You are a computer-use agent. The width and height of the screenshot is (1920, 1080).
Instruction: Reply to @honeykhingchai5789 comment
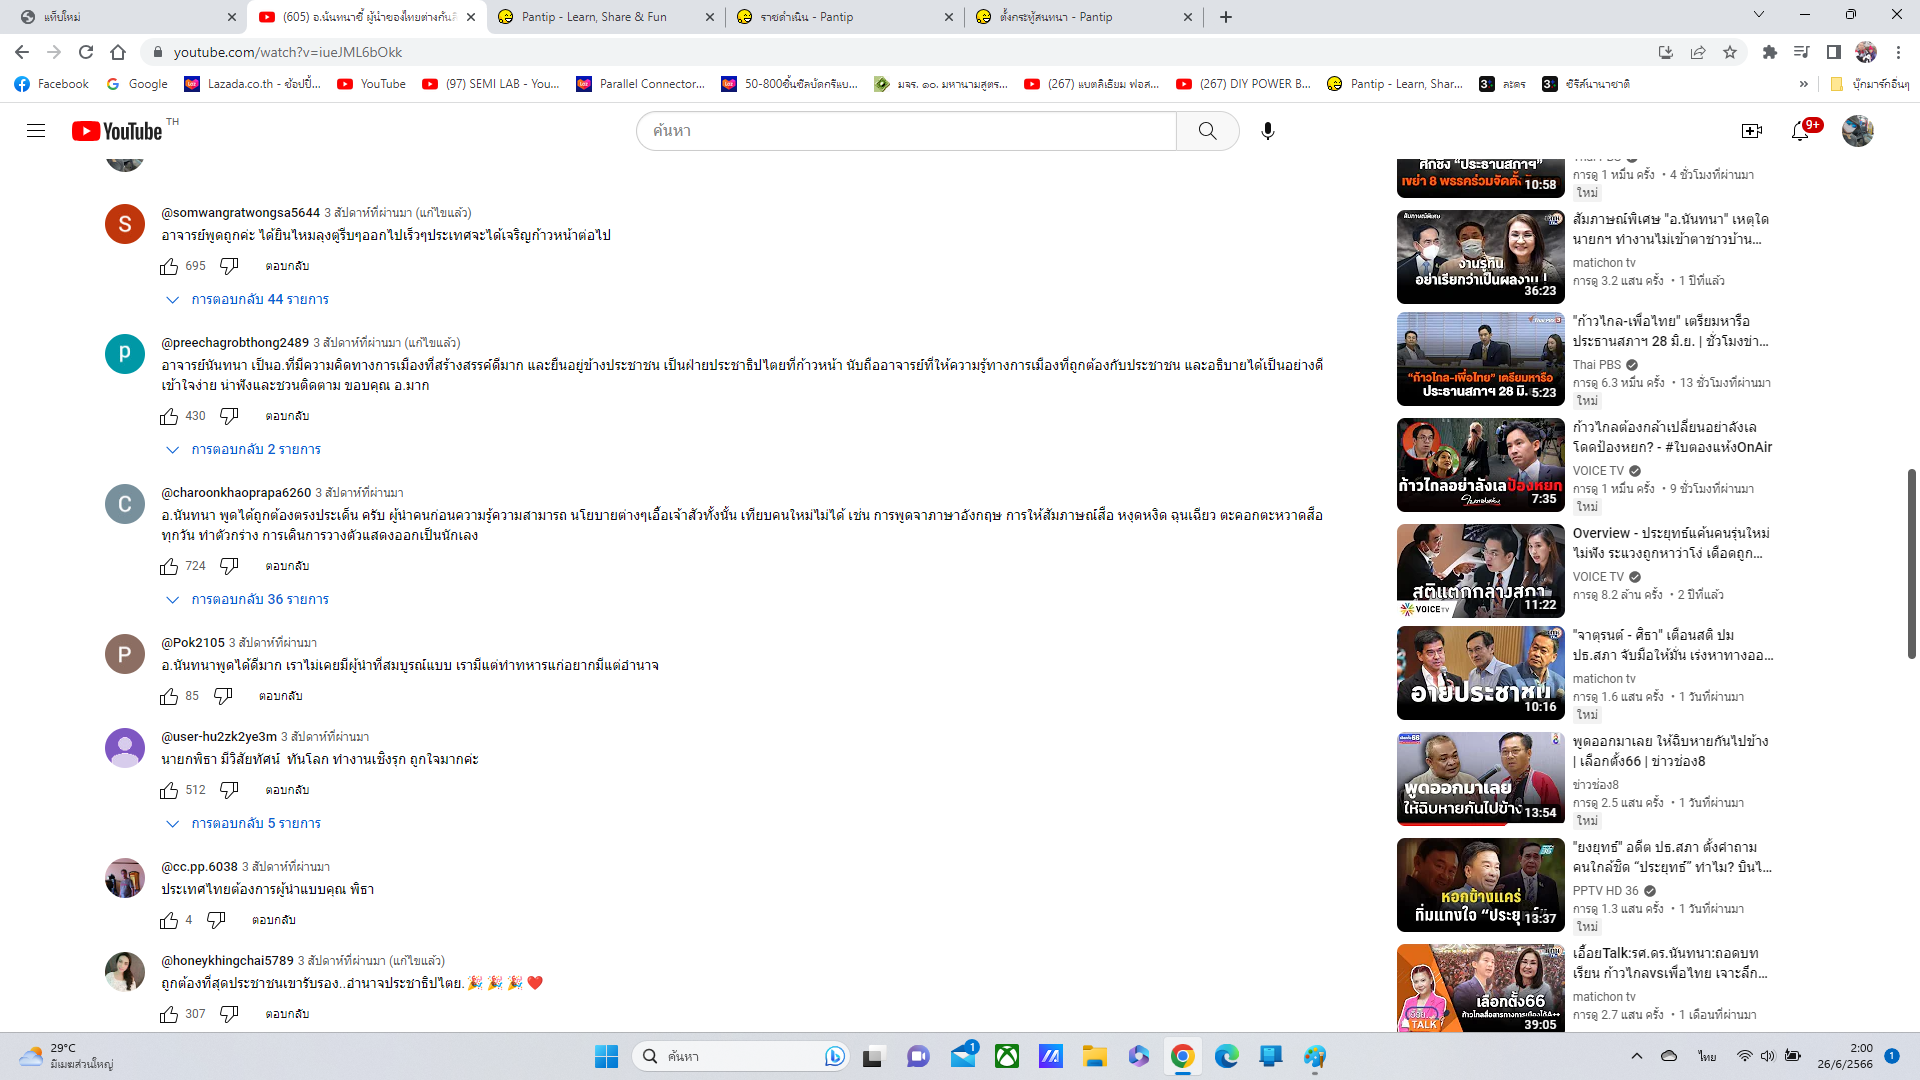pyautogui.click(x=287, y=1014)
